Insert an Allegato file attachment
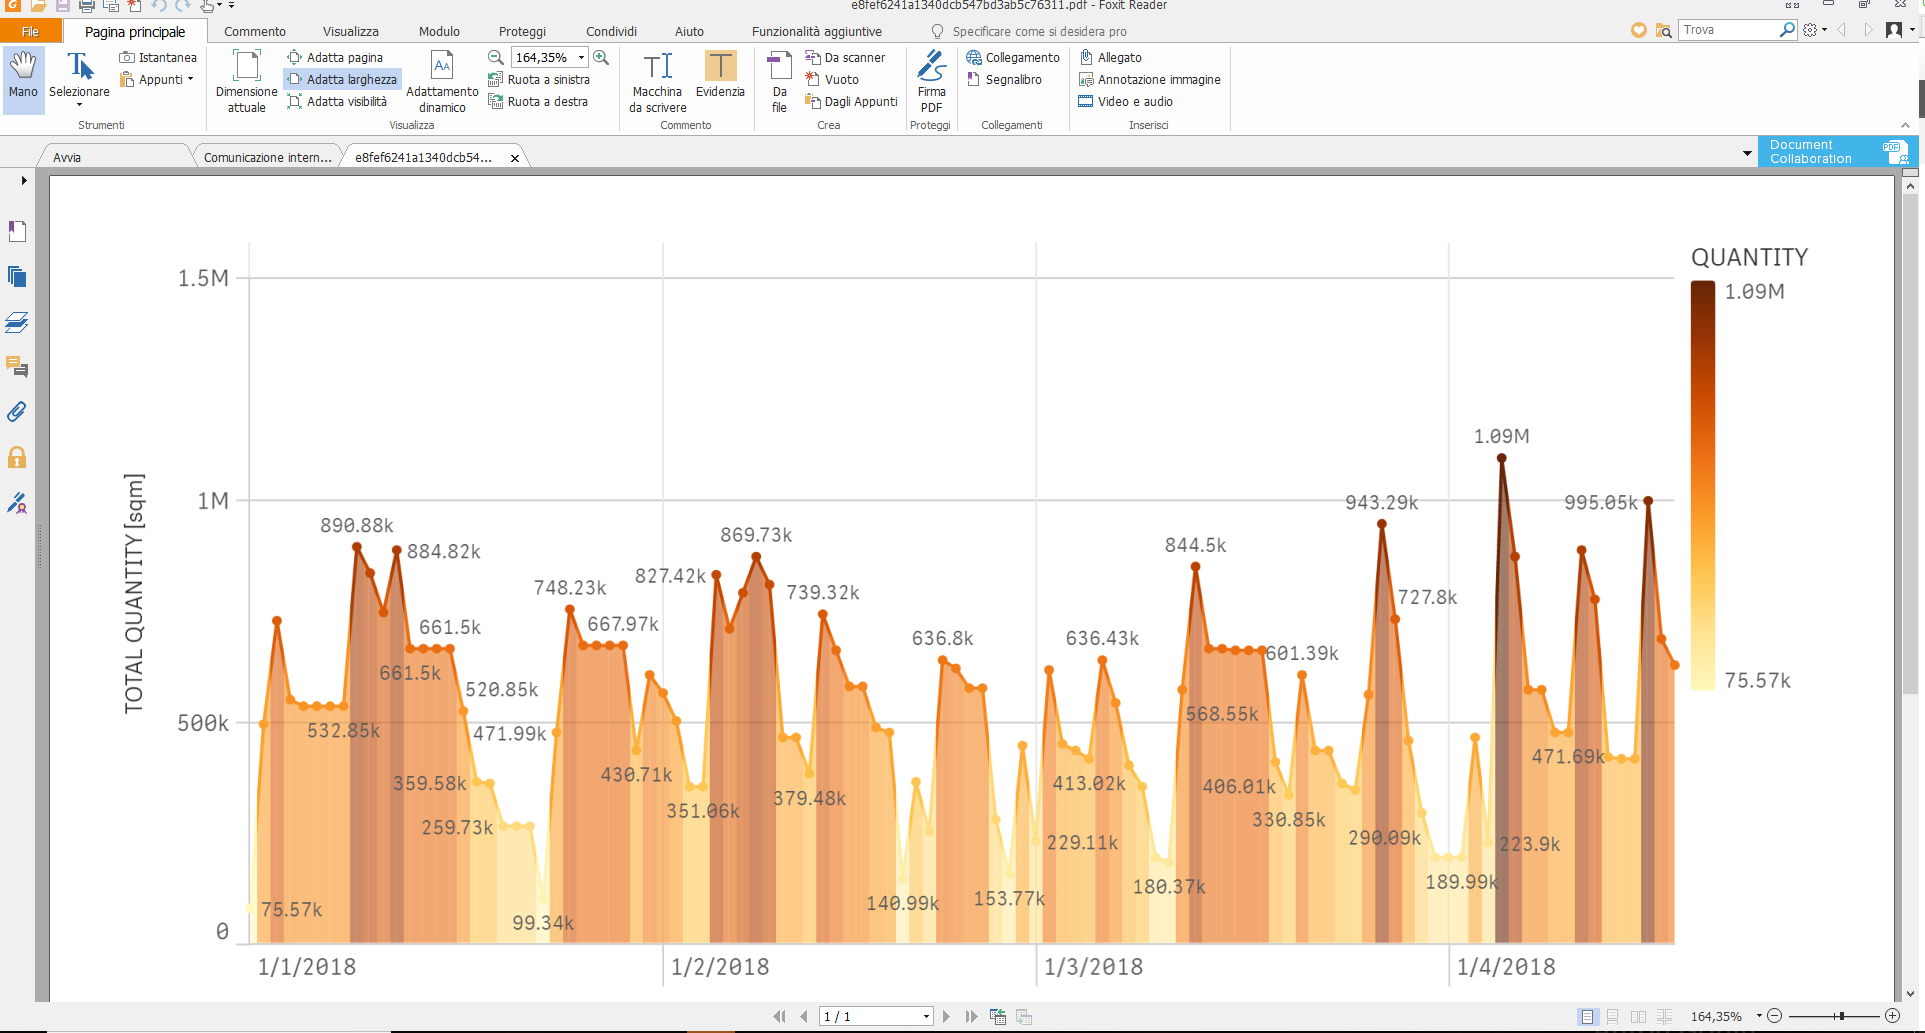 (x=1110, y=57)
